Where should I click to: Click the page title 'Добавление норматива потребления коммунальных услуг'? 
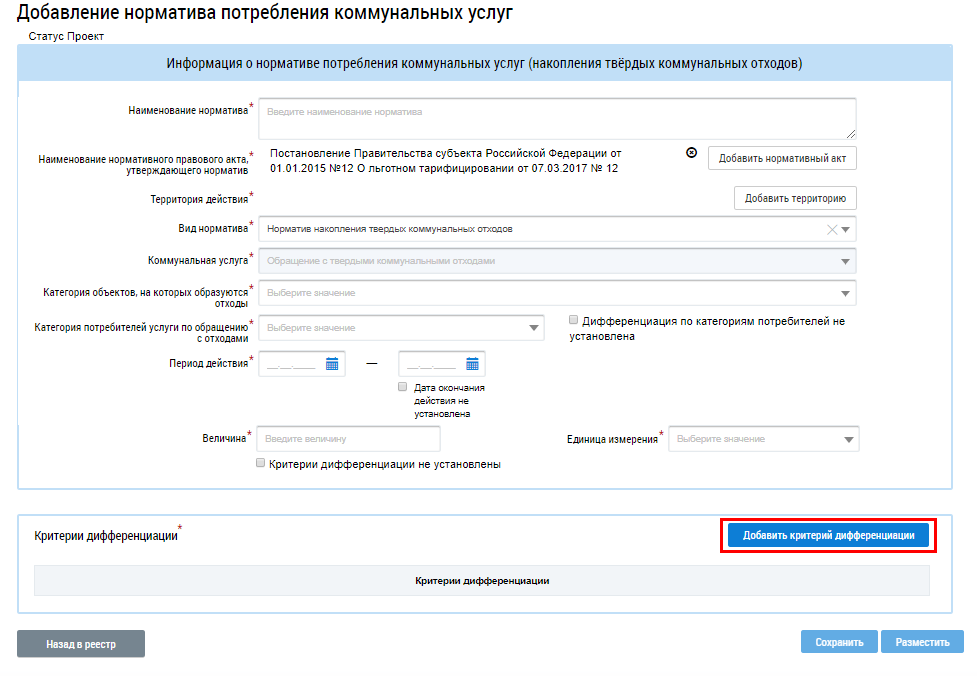pos(264,12)
